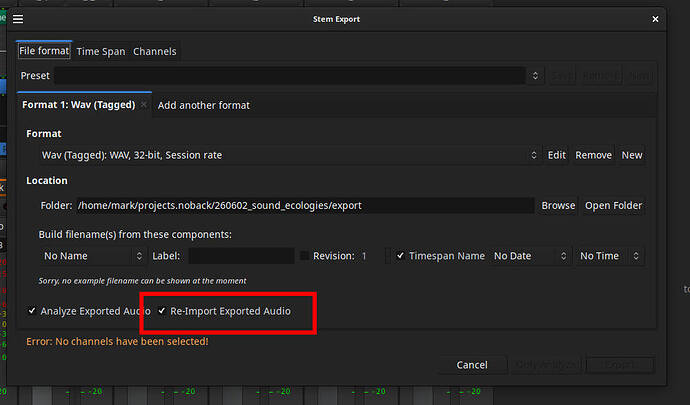
Task: Toggle Analyze Exported Audio checkbox
Action: [x=32, y=311]
